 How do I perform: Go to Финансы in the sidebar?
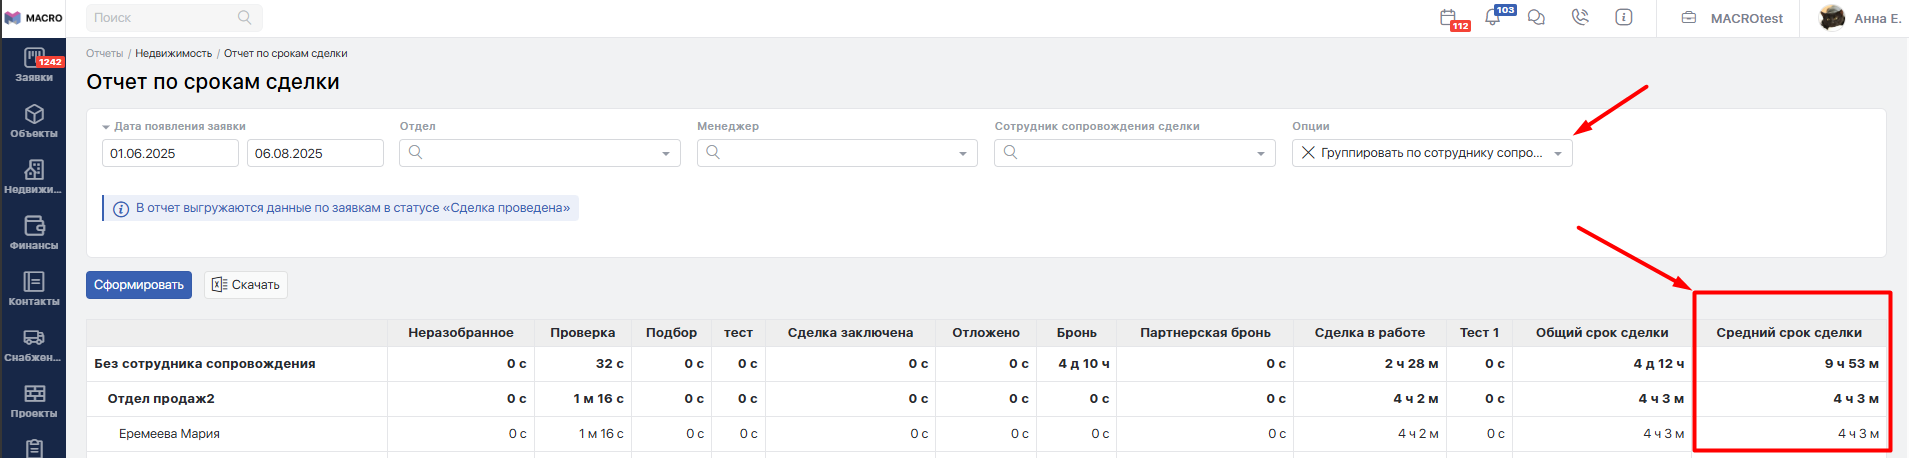[34, 233]
